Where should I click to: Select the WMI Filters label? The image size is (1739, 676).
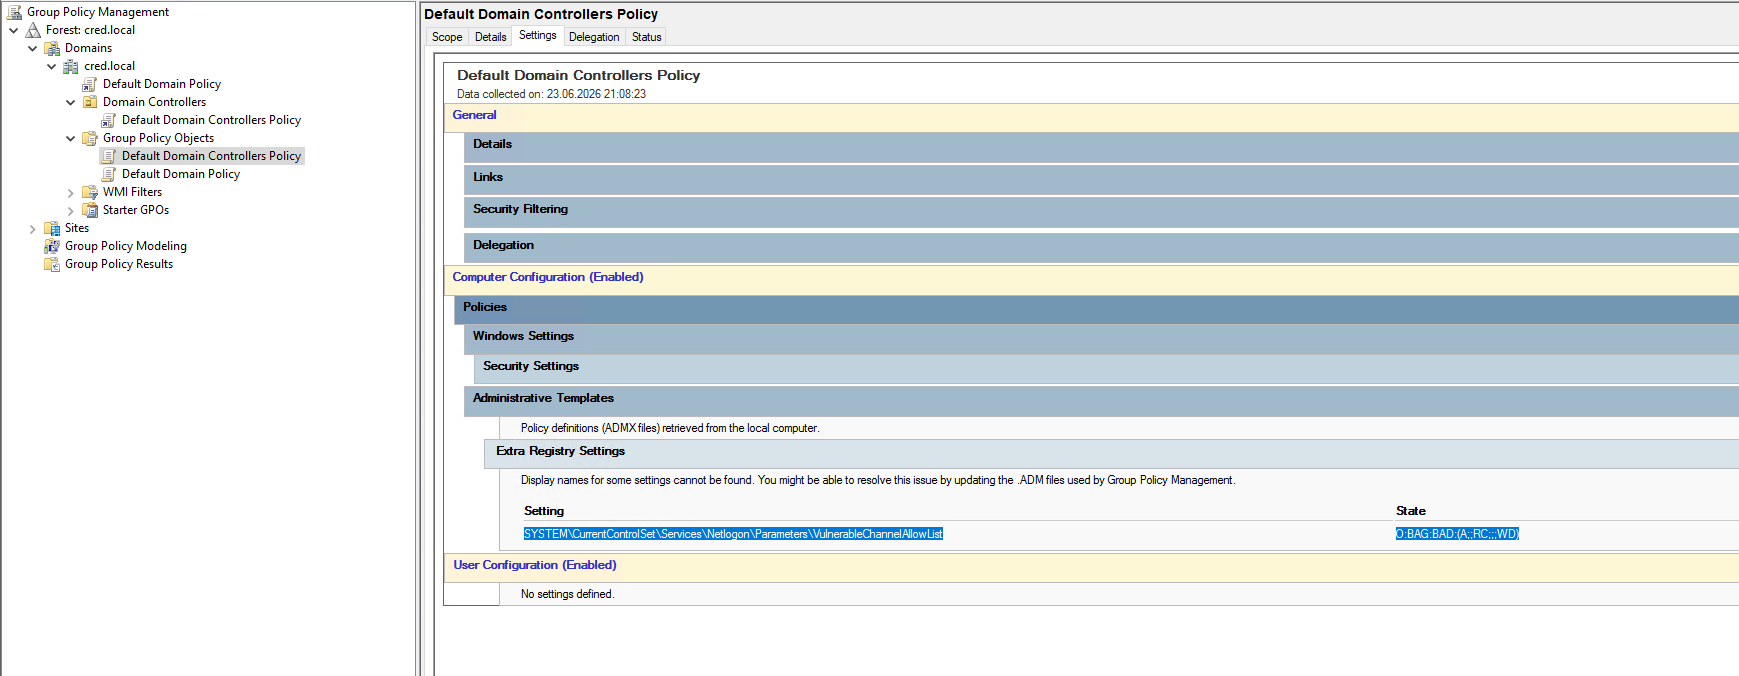132,192
